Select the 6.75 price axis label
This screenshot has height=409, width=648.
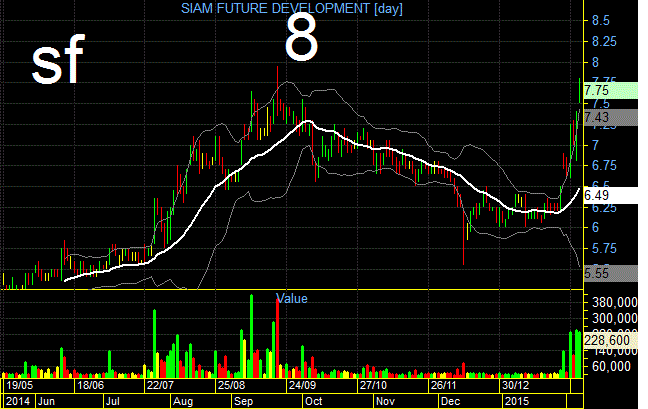point(604,166)
